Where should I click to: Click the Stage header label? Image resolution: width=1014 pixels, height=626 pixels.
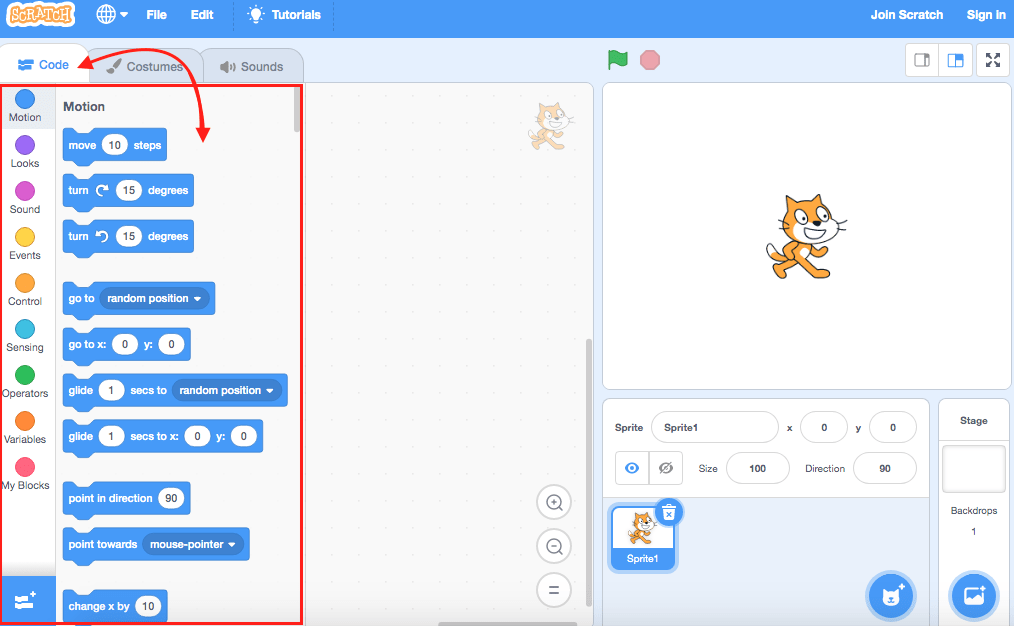click(973, 420)
